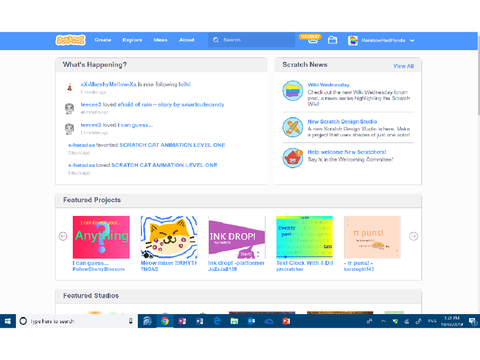Click the Ink drop! -platformer title
This screenshot has width=480, height=360.
(x=236, y=263)
